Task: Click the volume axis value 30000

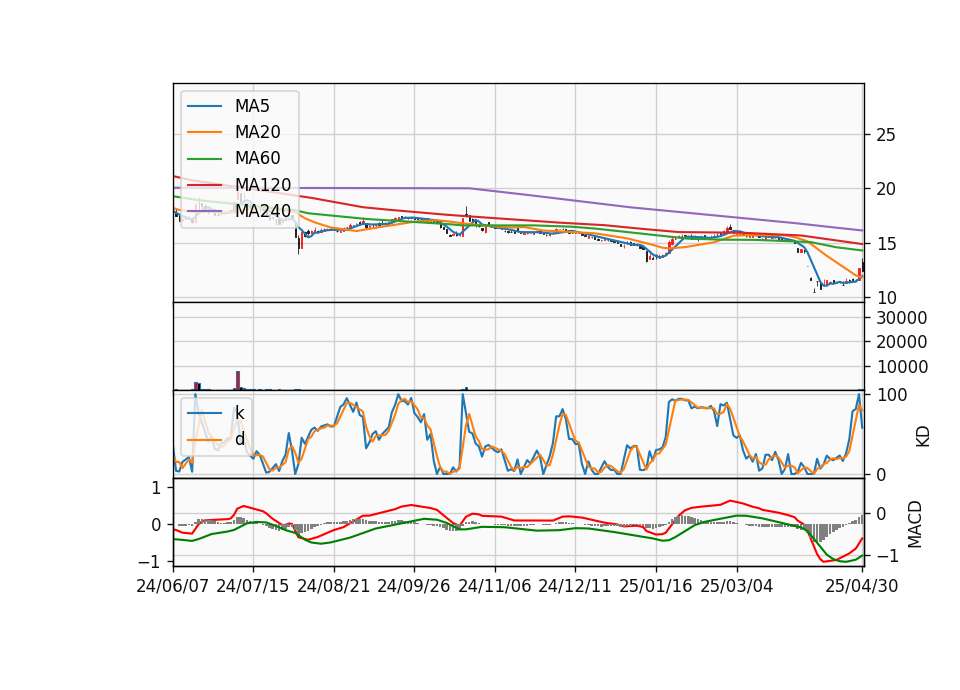Action: click(901, 318)
